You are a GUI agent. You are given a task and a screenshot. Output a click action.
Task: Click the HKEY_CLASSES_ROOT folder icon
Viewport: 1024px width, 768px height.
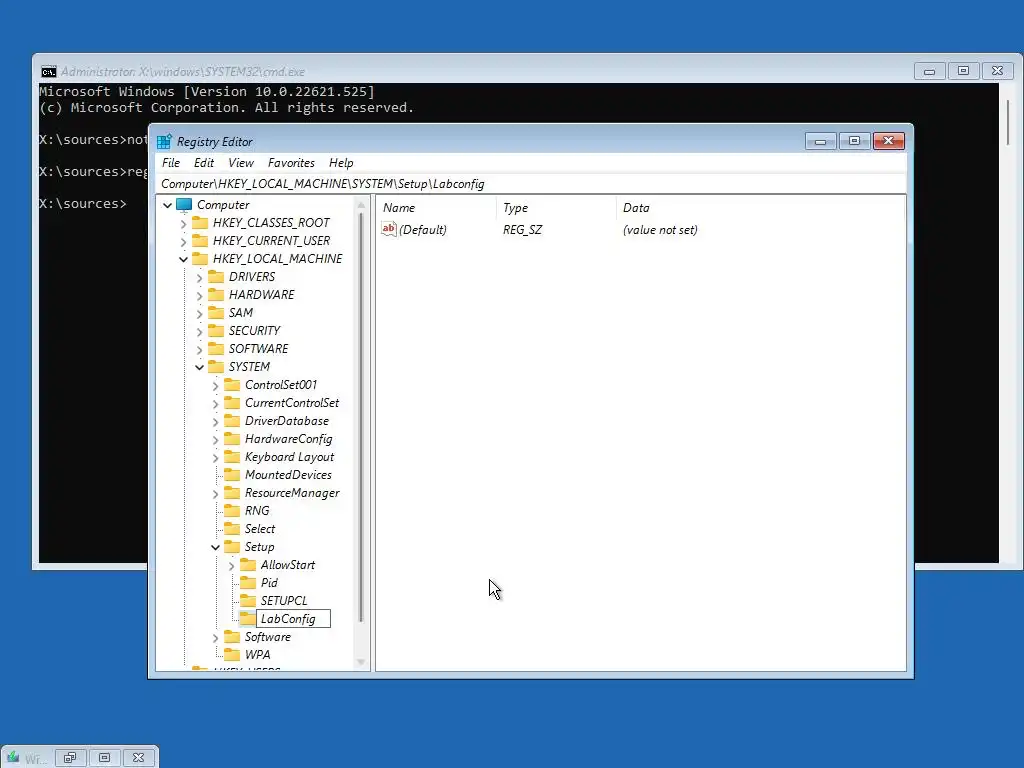pyautogui.click(x=200, y=223)
